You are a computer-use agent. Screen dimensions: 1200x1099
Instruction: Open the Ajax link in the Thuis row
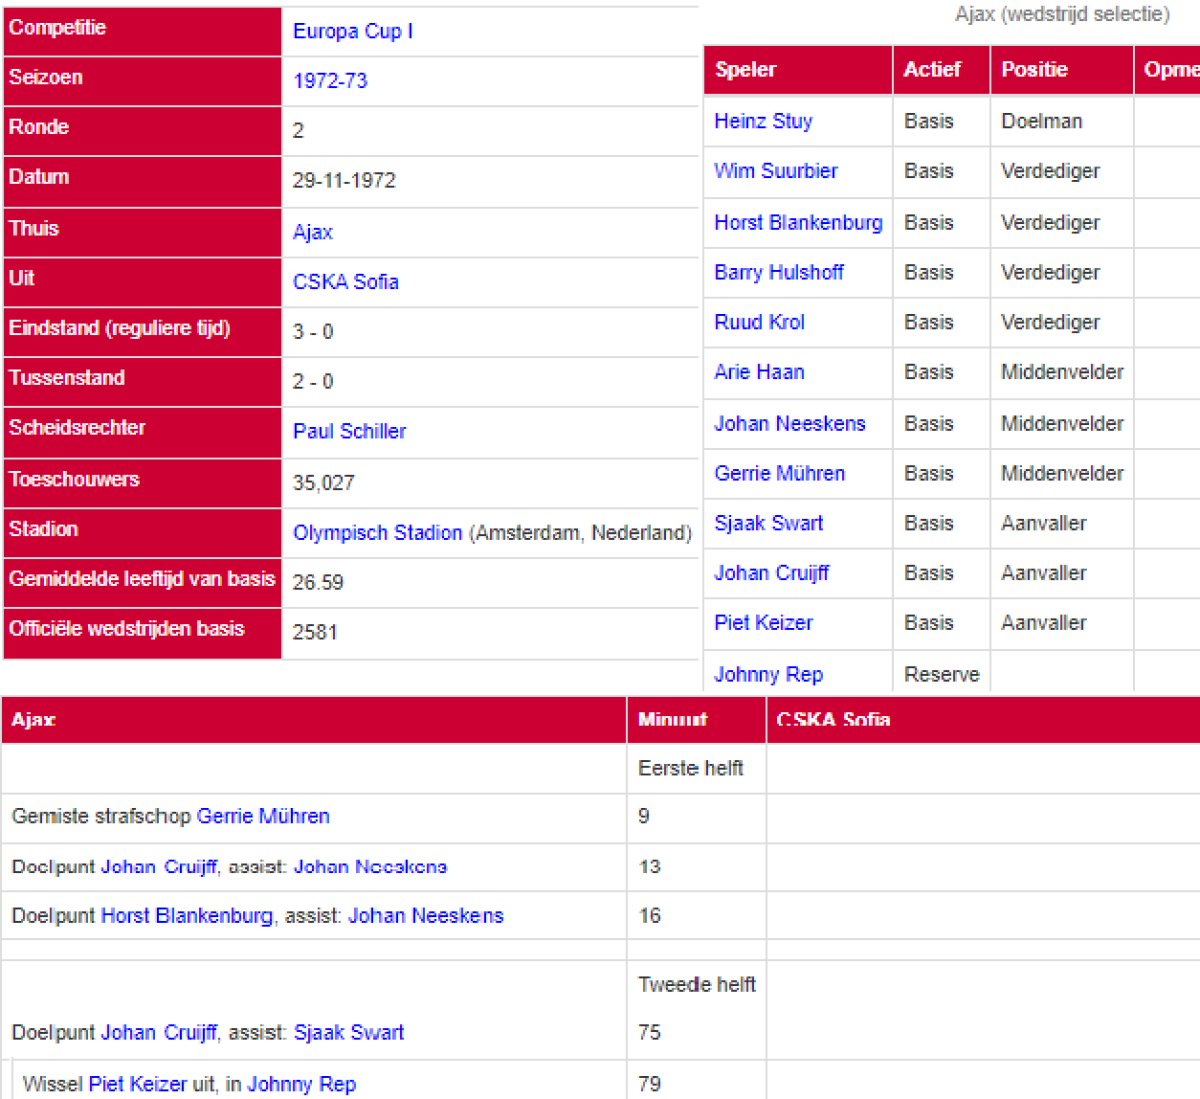click(x=312, y=232)
